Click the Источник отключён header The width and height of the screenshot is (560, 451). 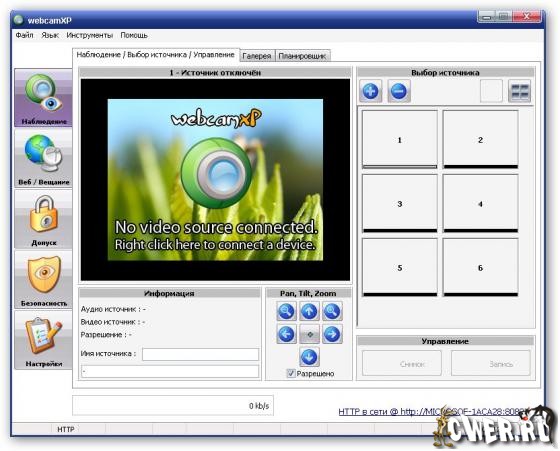tap(215, 73)
